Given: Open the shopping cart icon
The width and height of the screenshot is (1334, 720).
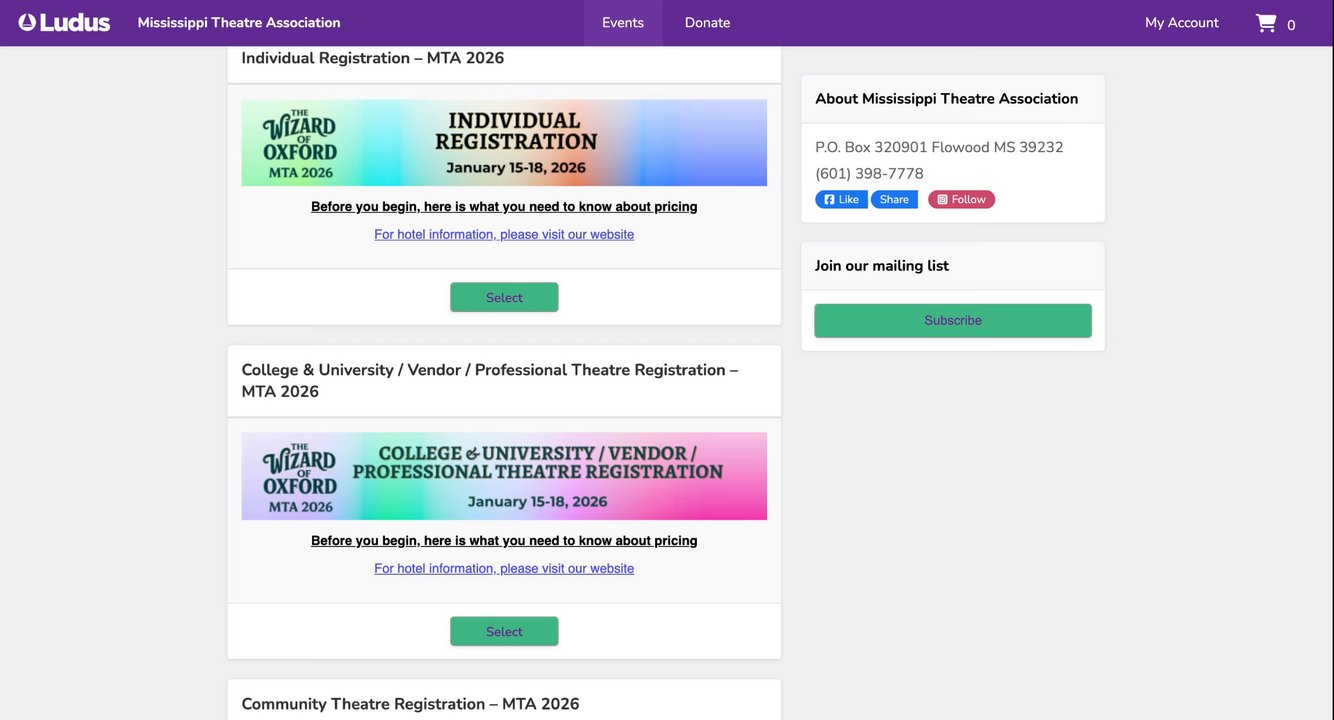Looking at the screenshot, I should click(1266, 23).
